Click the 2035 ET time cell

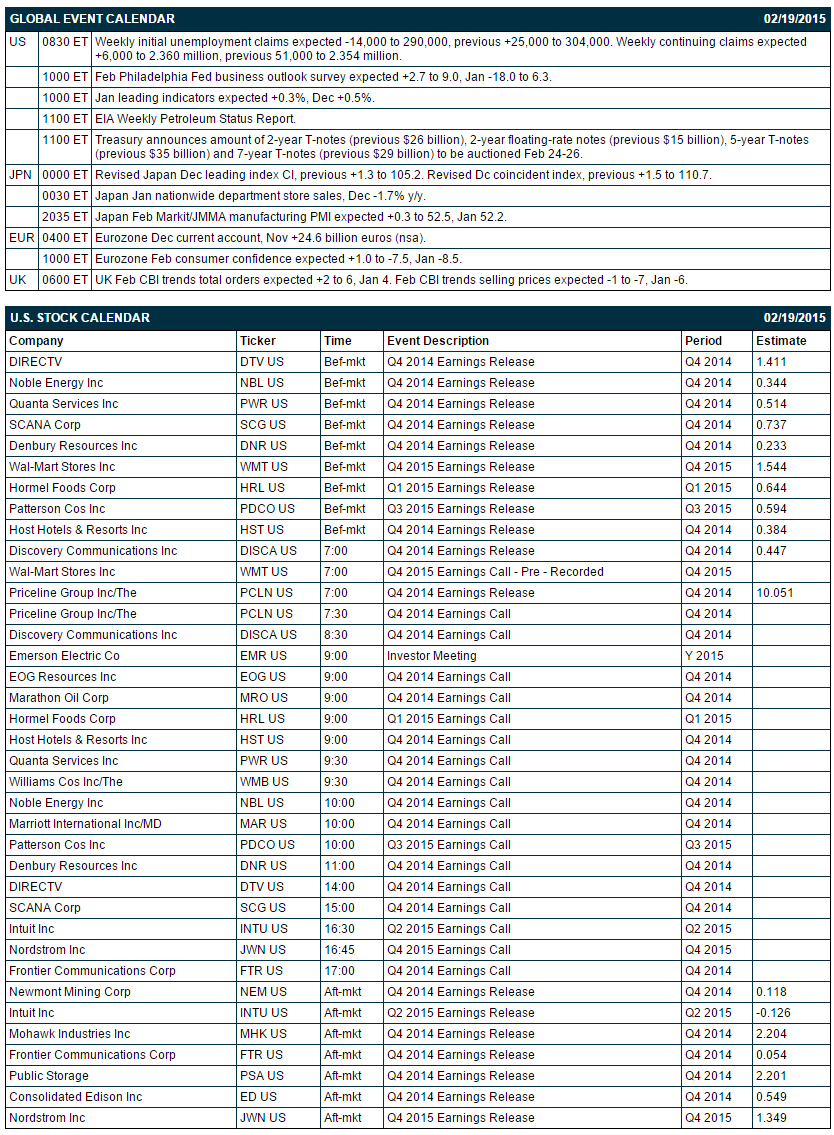(x=65, y=217)
